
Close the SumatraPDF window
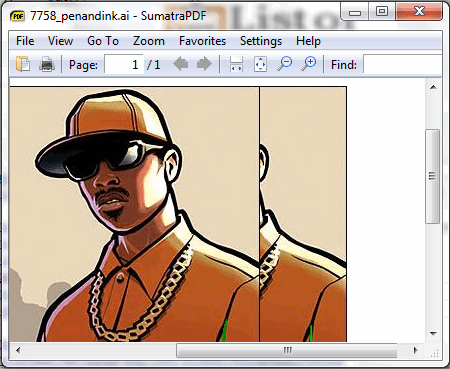pyautogui.click(x=419, y=12)
